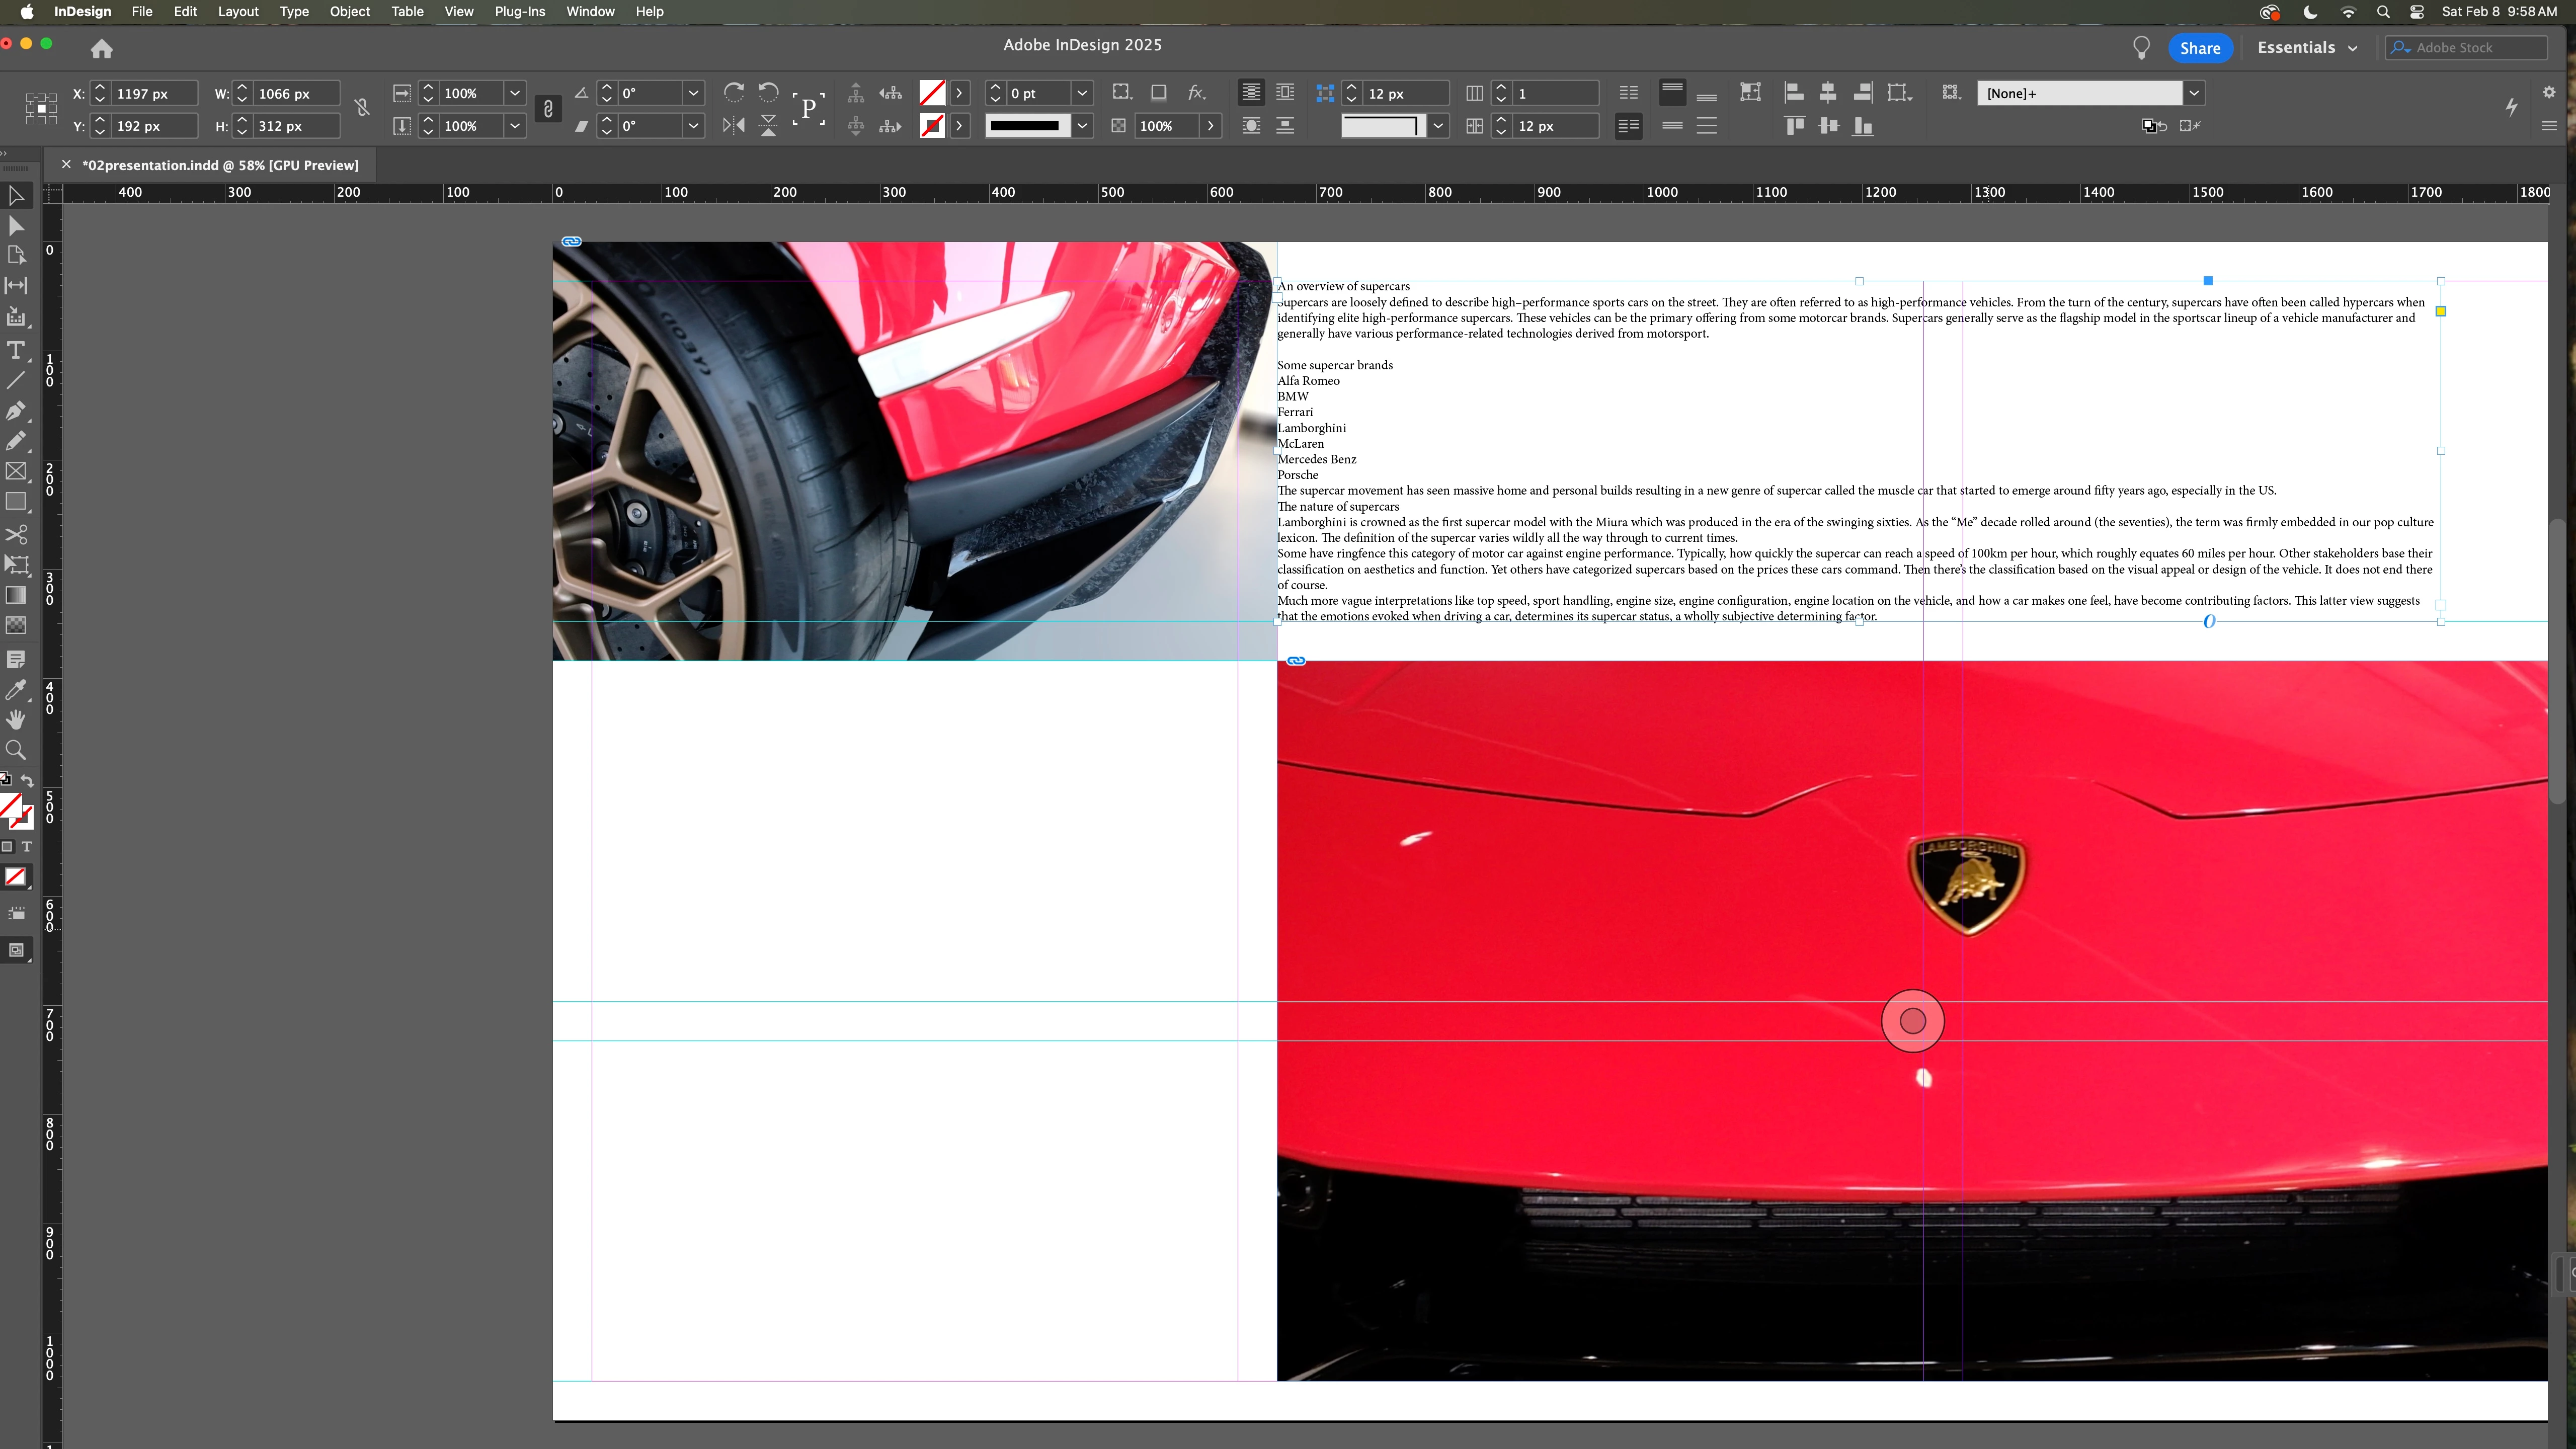Open the drop shadow fx effects icon
2576x1449 pixels.
[1196, 93]
